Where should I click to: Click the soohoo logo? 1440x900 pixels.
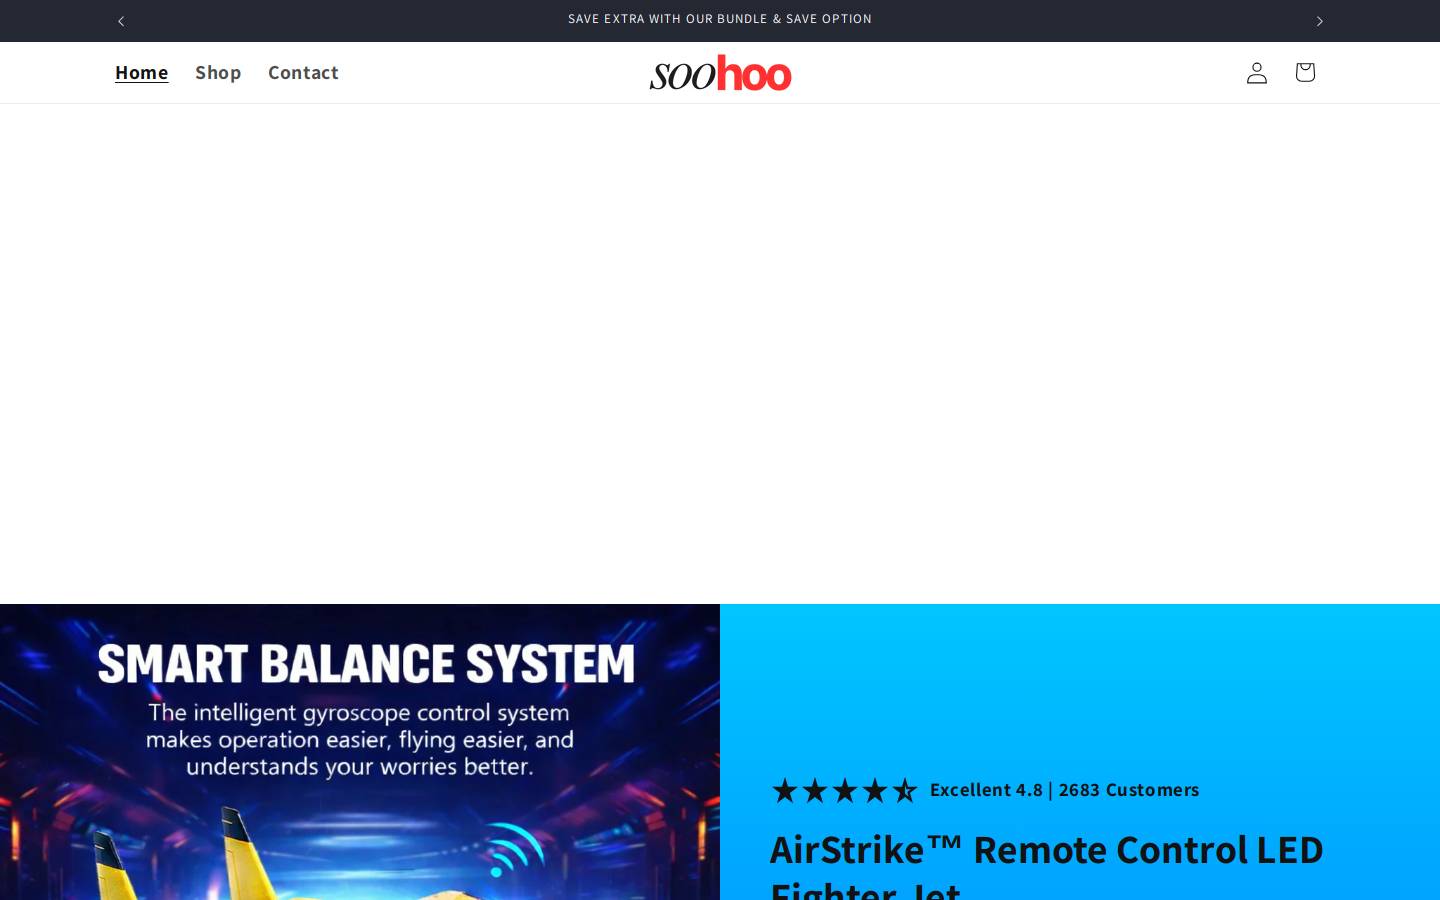point(720,72)
